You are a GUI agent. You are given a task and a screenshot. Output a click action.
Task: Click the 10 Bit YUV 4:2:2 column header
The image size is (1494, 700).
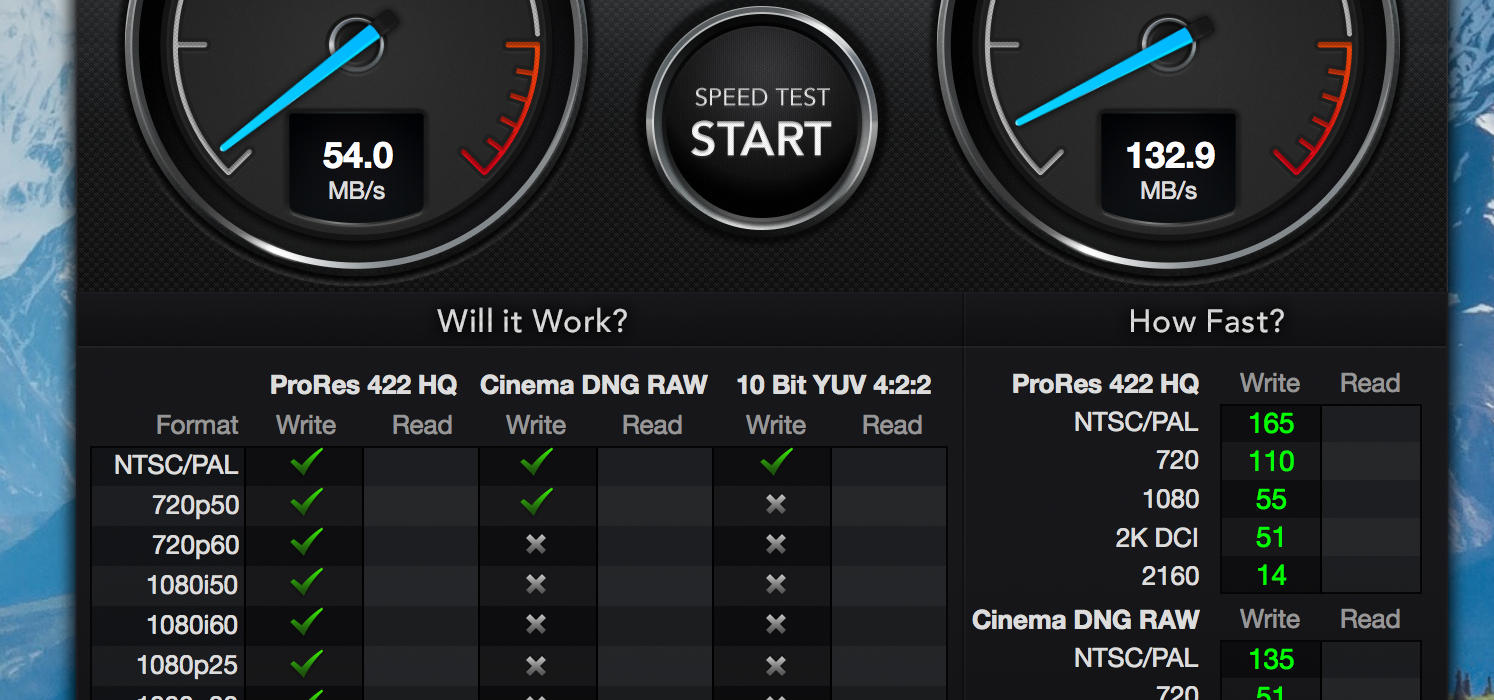click(834, 385)
